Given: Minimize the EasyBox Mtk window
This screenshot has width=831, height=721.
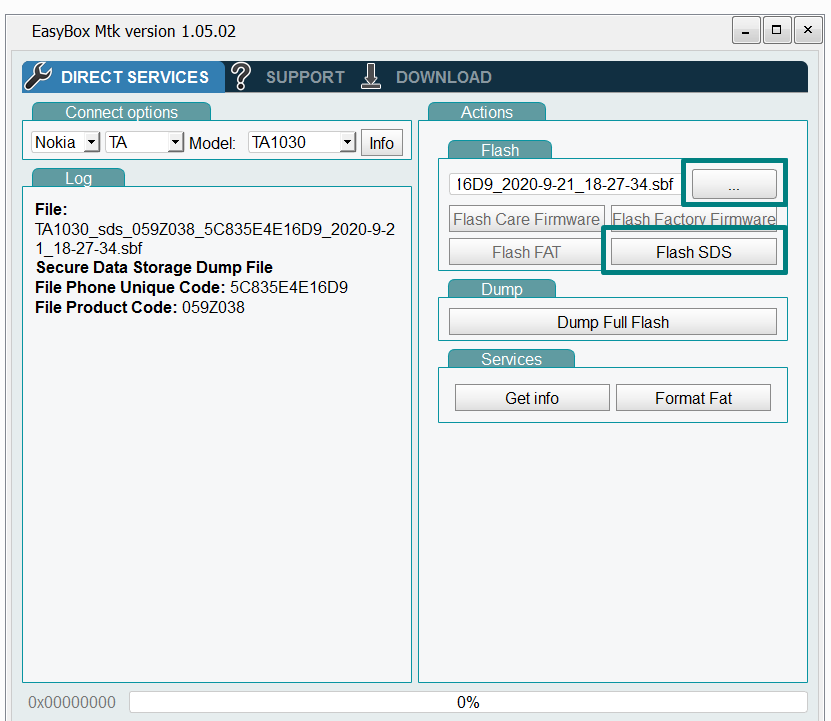Looking at the screenshot, I should click(x=746, y=30).
